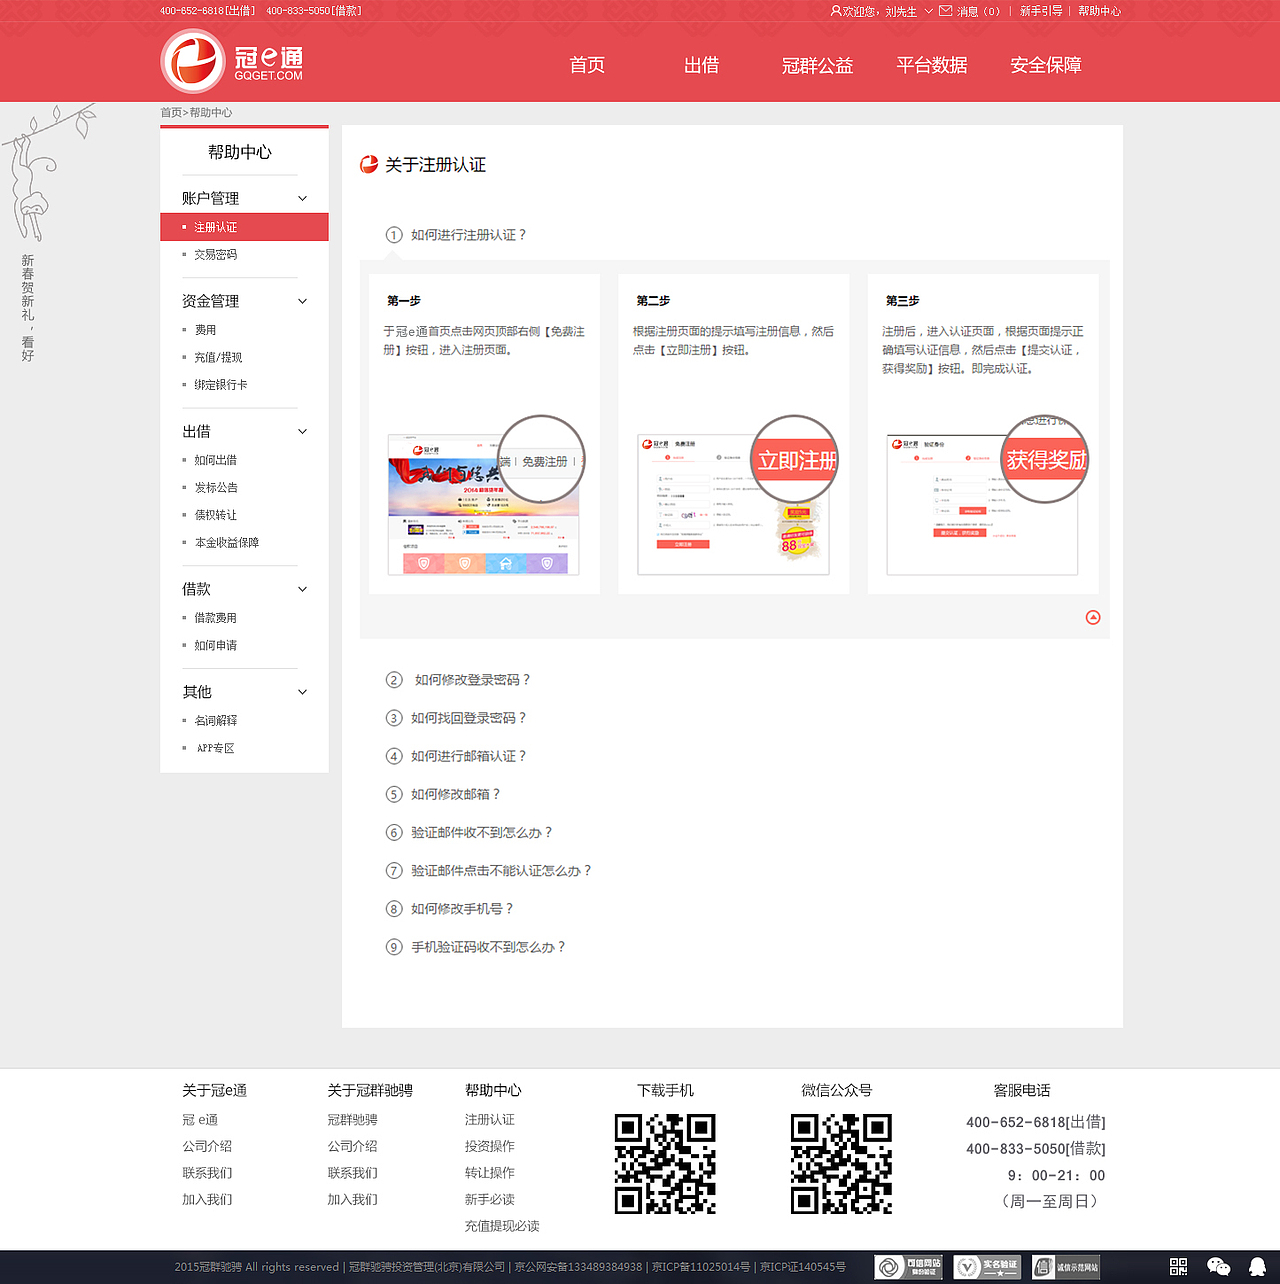Open 如何修改登录密码 question link
This screenshot has width=1280, height=1284.
tap(471, 680)
